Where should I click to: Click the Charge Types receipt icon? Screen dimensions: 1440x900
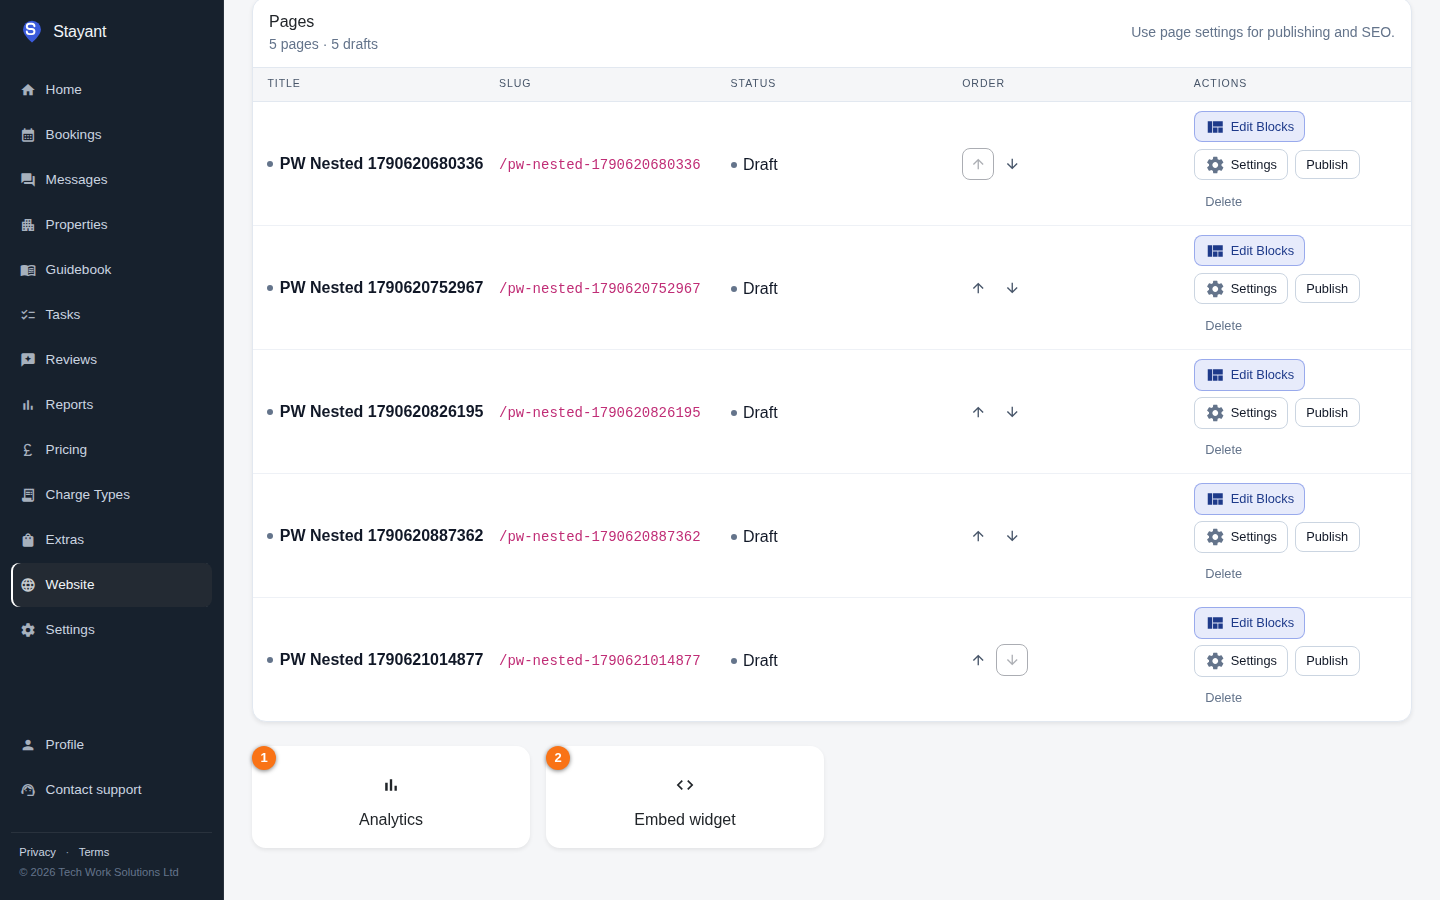[28, 495]
